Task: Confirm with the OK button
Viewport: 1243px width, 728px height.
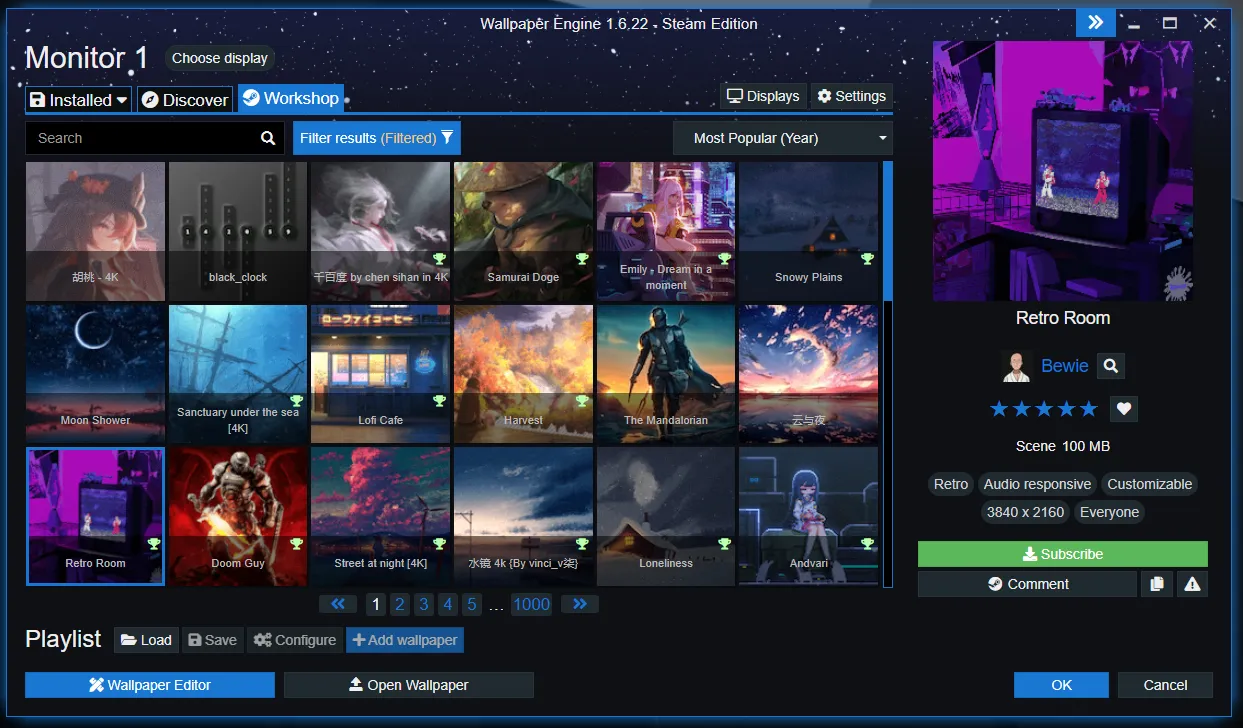Action: (x=1062, y=685)
